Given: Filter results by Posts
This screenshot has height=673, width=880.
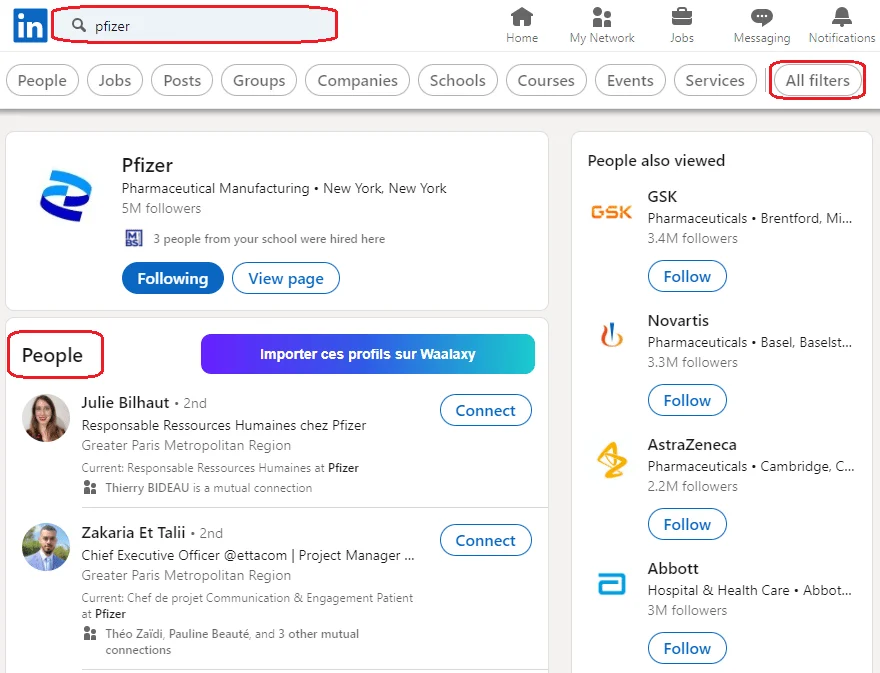Looking at the screenshot, I should [x=182, y=80].
